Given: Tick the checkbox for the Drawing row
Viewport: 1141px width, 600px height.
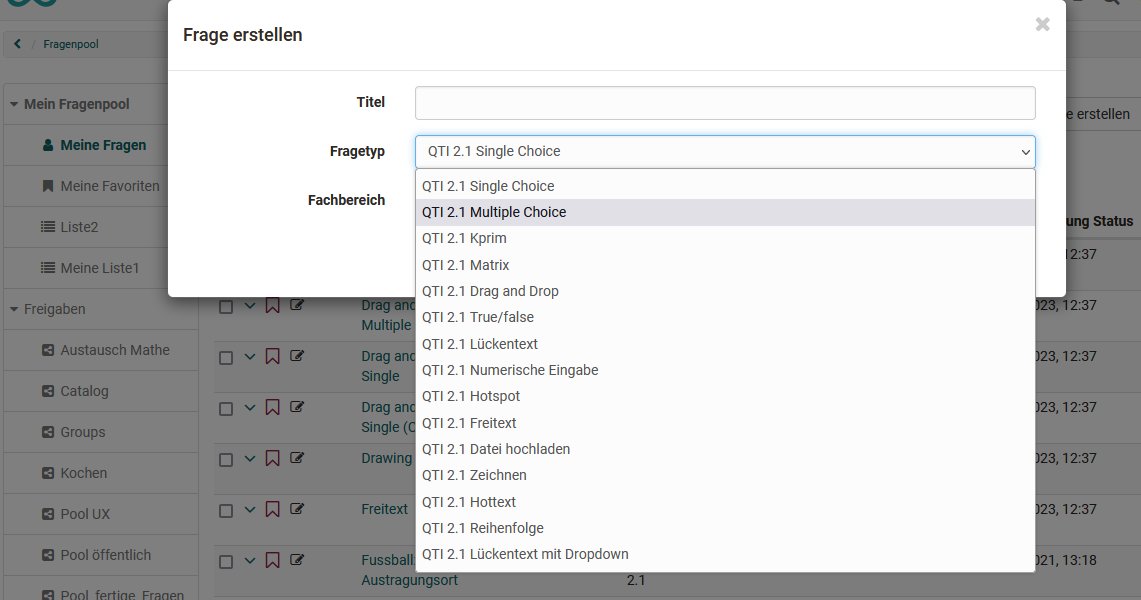Looking at the screenshot, I should 226,460.
